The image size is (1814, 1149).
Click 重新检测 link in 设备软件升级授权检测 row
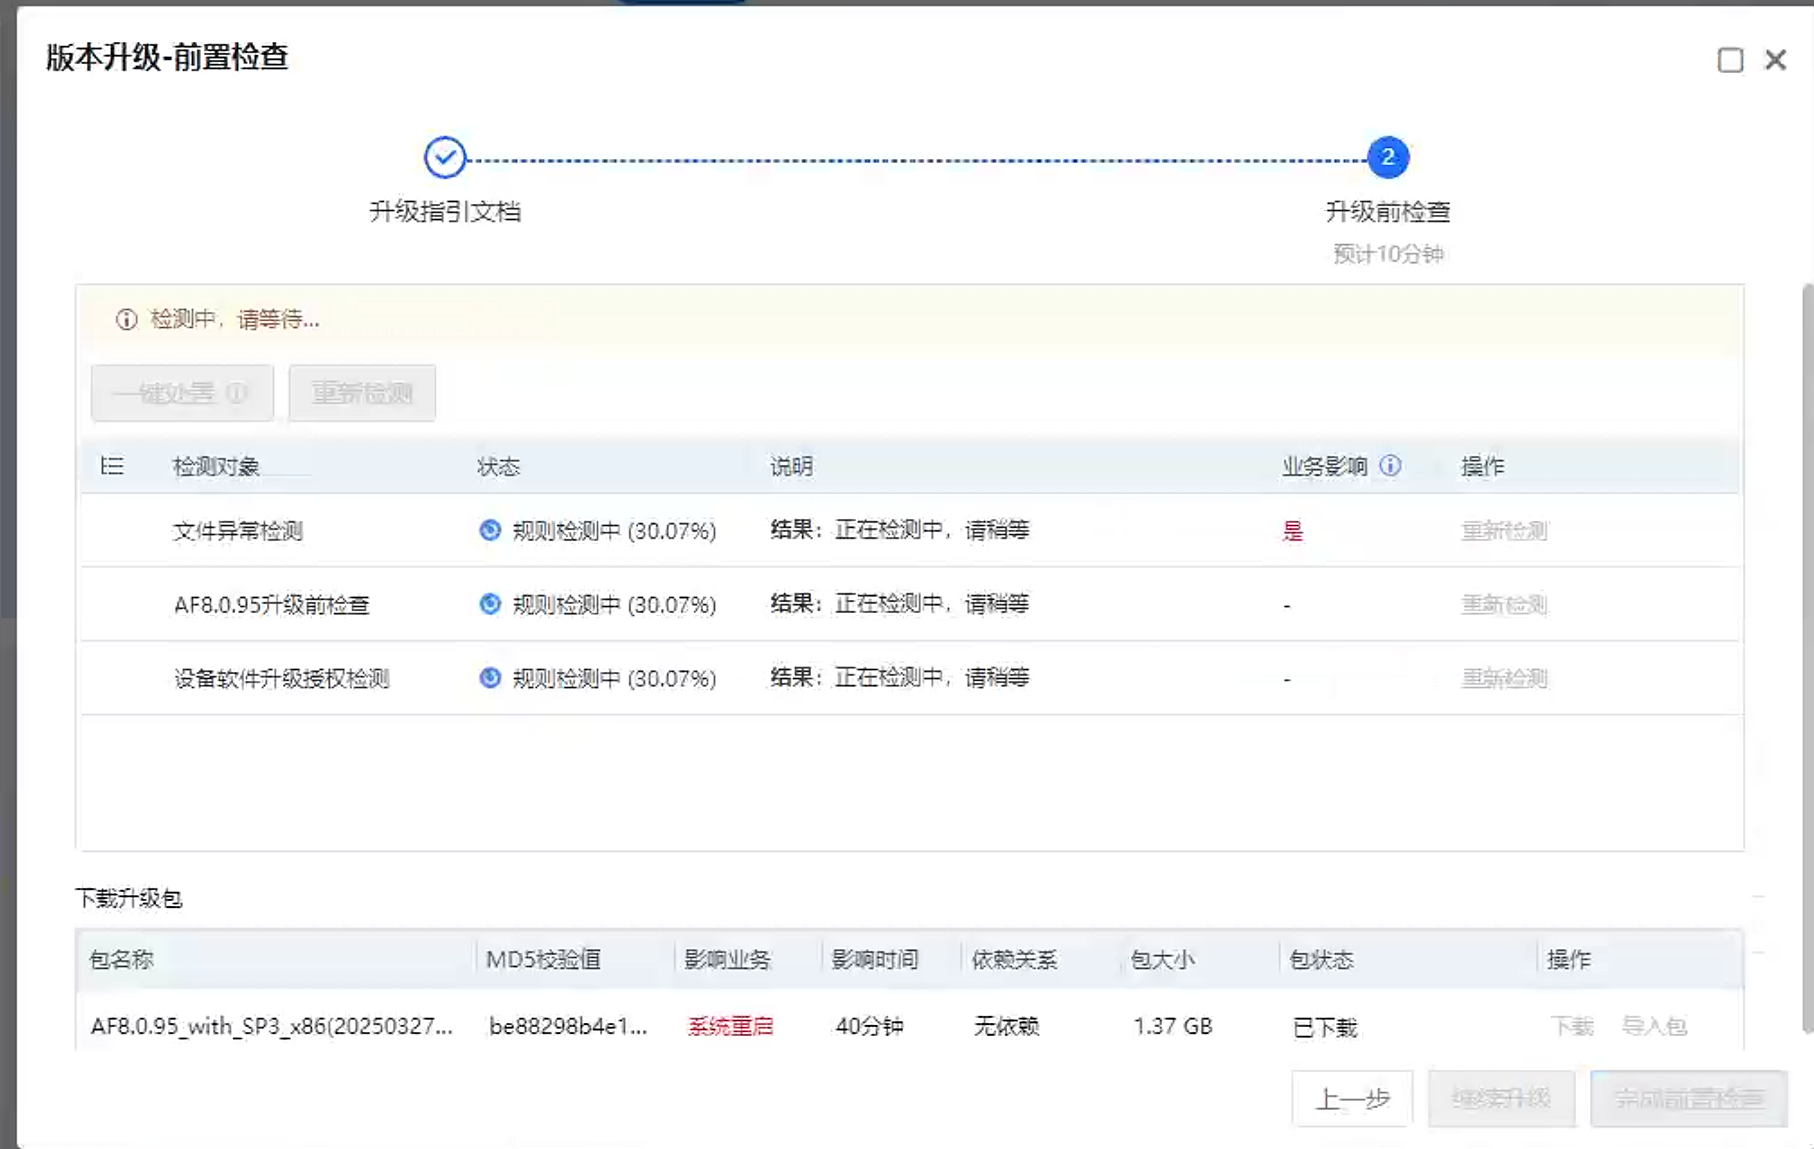point(1504,679)
